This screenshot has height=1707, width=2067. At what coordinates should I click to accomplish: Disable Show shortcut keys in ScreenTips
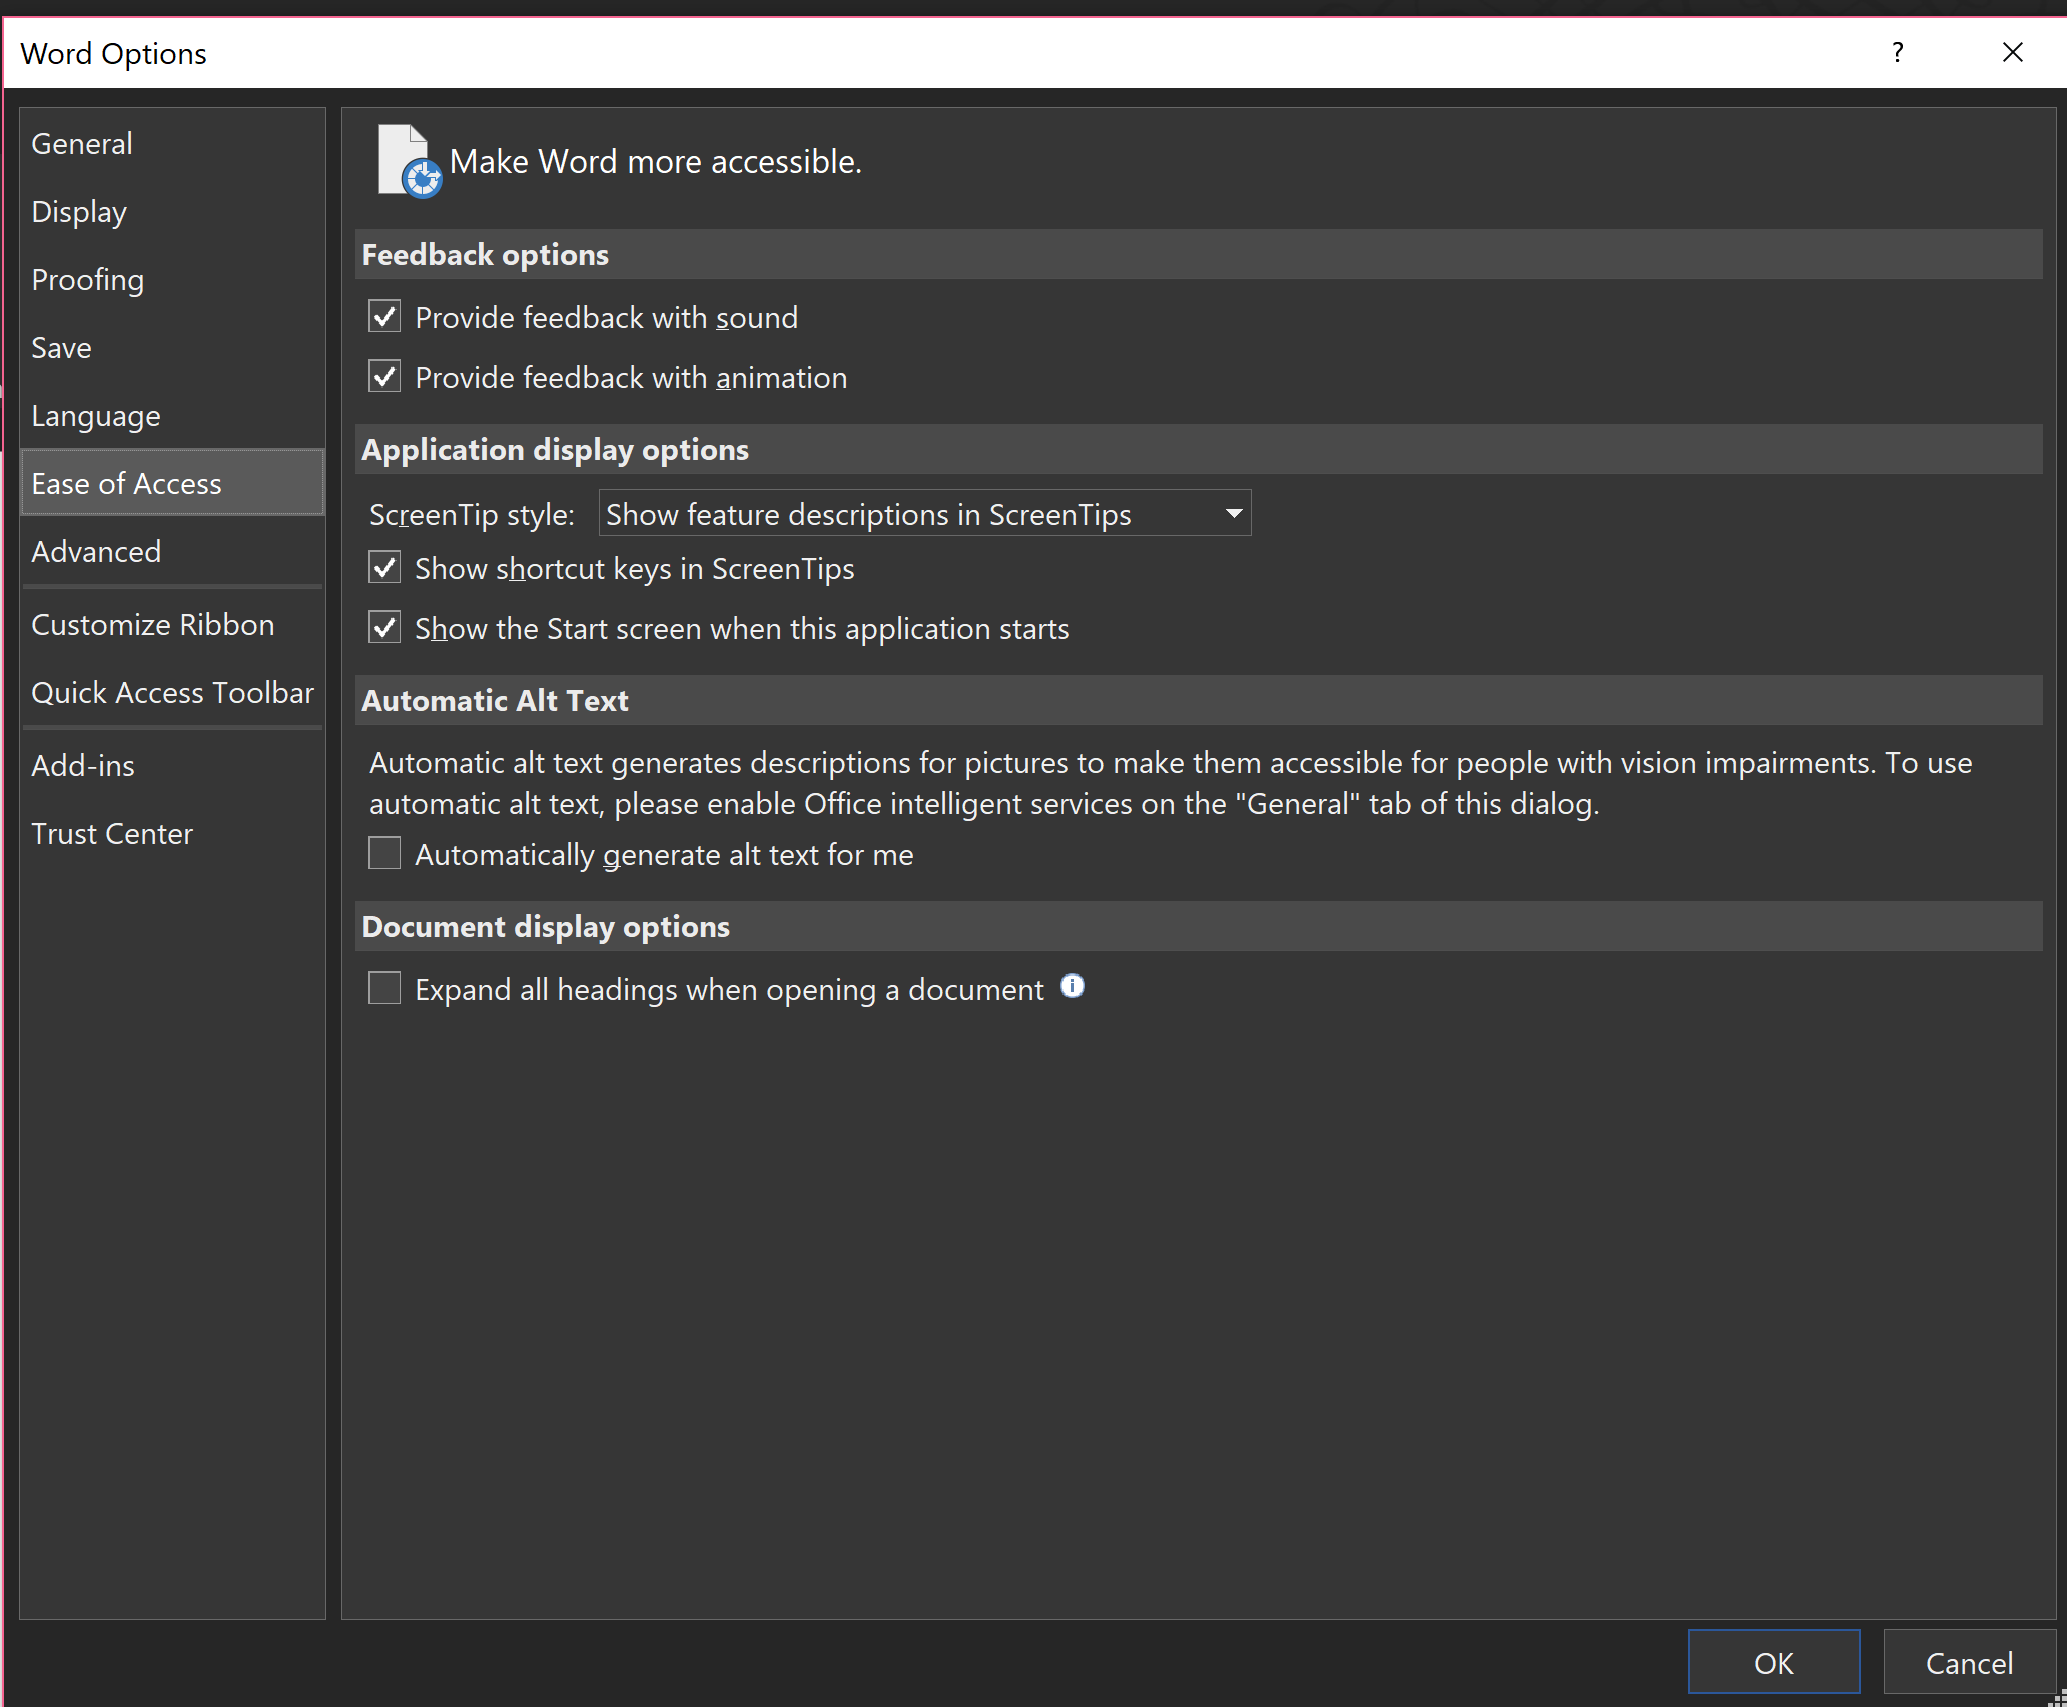[x=385, y=568]
